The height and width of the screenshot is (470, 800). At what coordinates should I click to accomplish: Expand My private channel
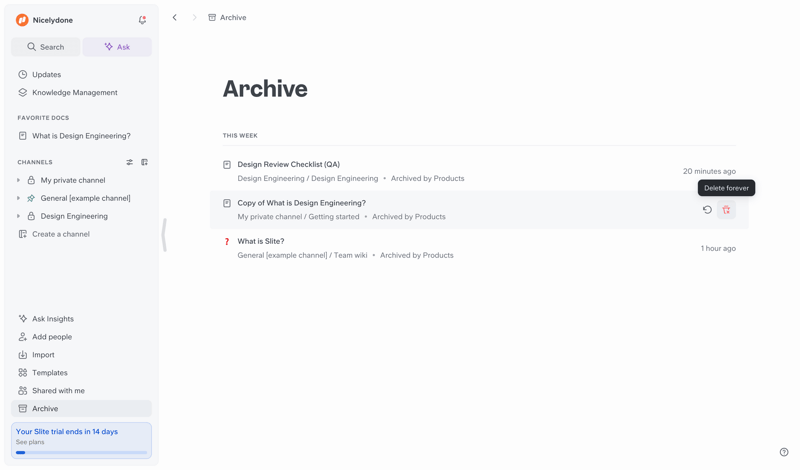[18, 180]
